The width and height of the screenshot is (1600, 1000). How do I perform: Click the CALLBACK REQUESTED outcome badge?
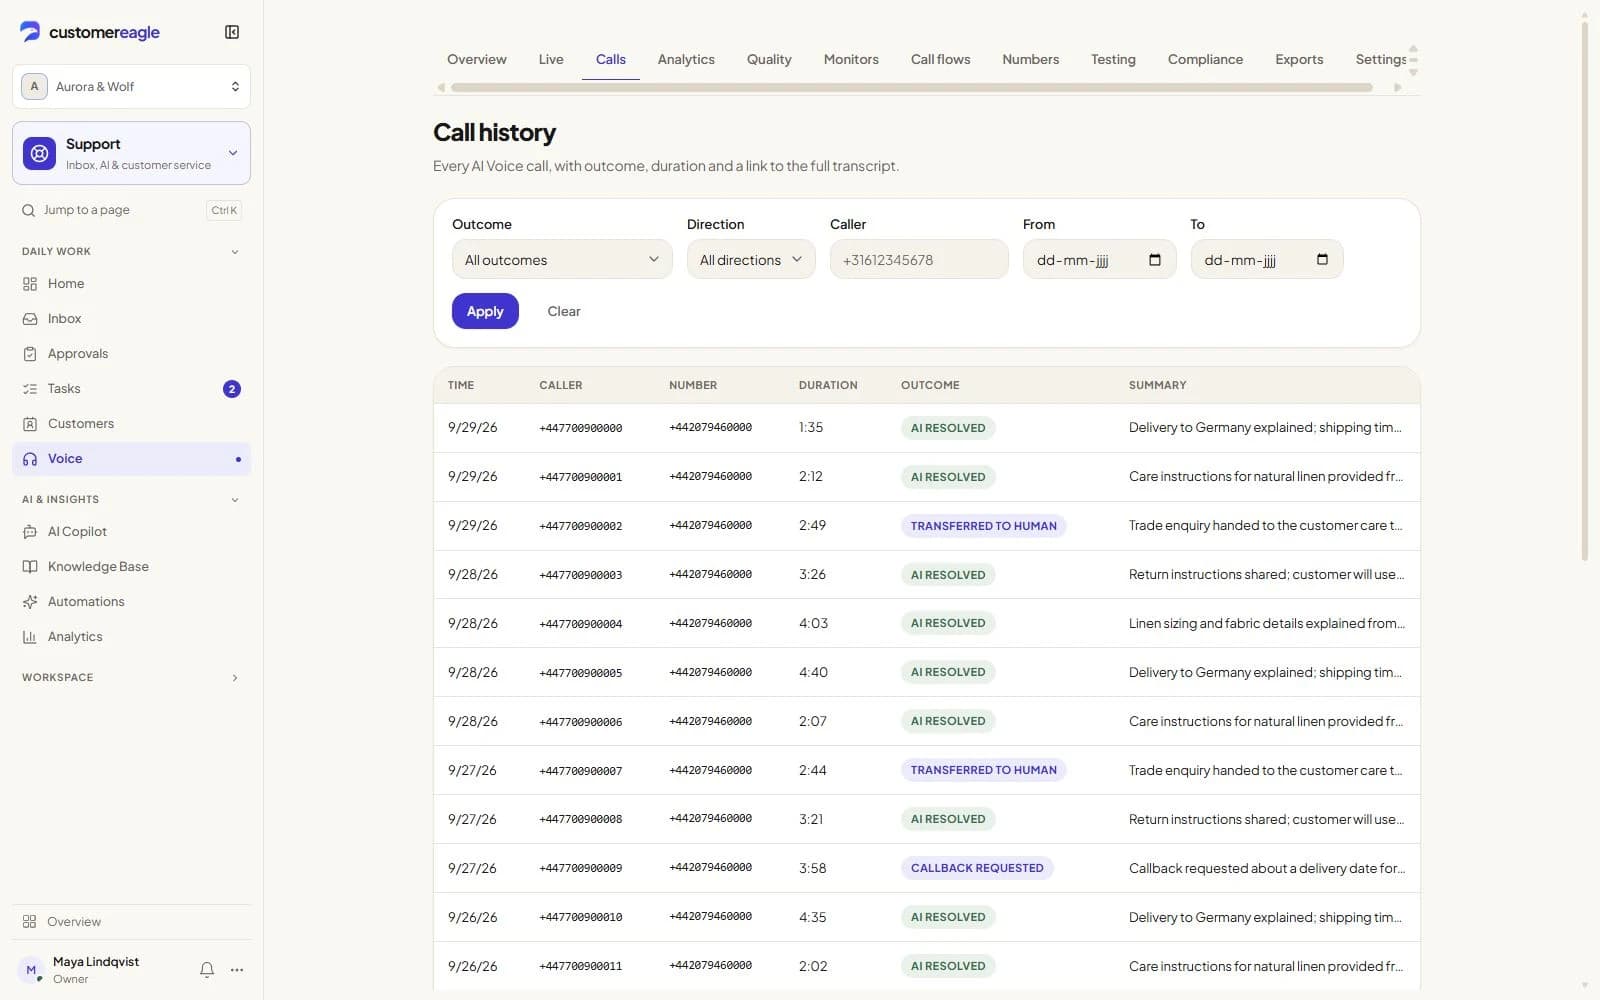pyautogui.click(x=977, y=868)
